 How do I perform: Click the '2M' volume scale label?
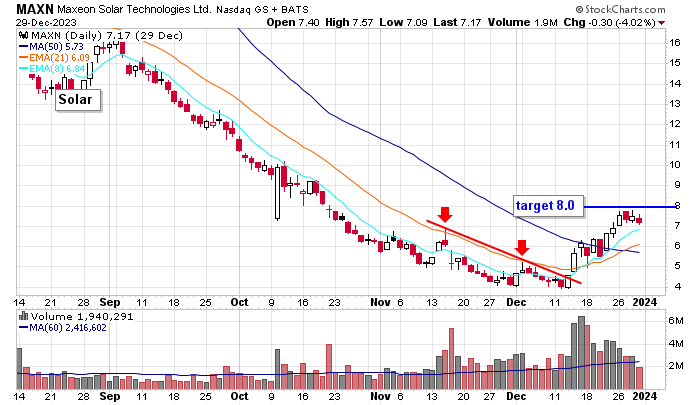[x=676, y=366]
